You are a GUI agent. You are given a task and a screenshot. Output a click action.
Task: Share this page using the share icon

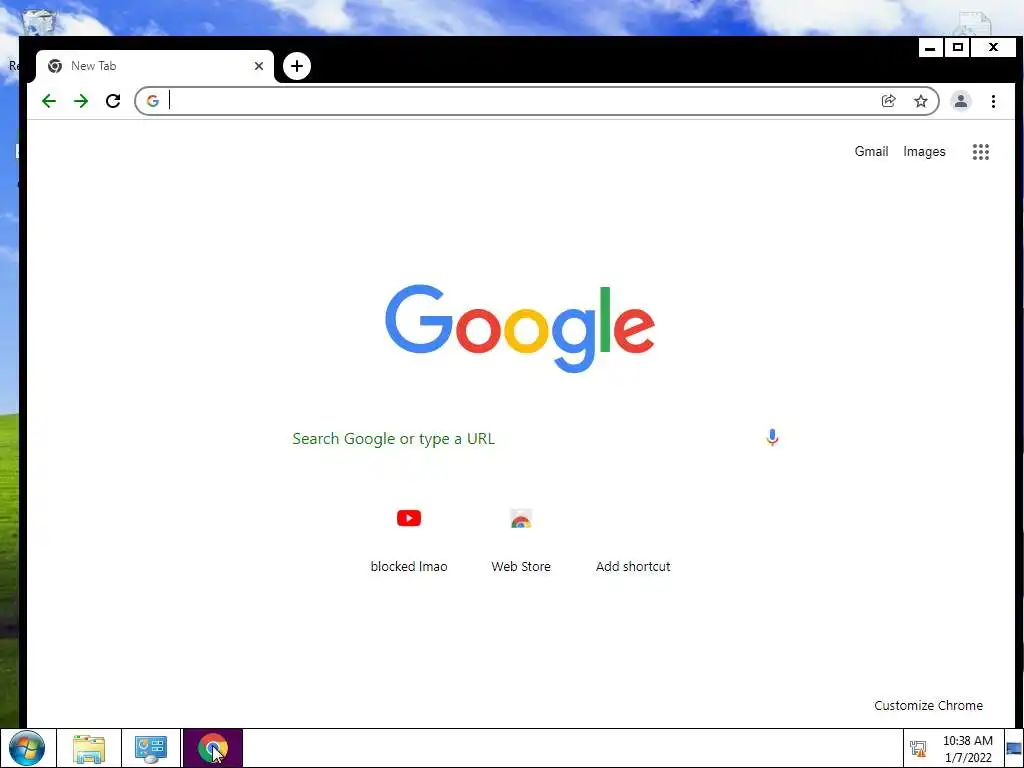(x=889, y=101)
